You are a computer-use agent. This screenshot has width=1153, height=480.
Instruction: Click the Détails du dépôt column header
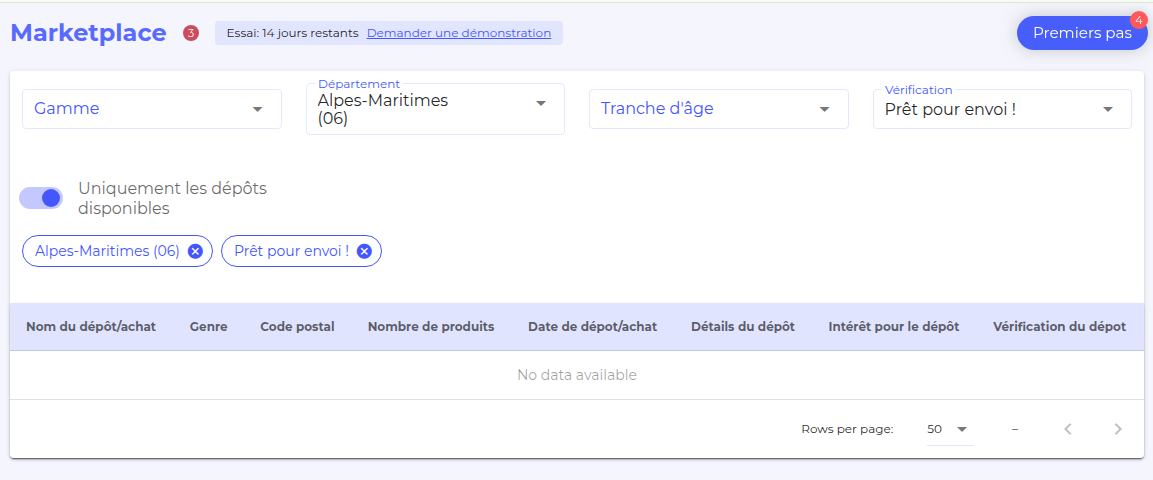pyautogui.click(x=743, y=326)
